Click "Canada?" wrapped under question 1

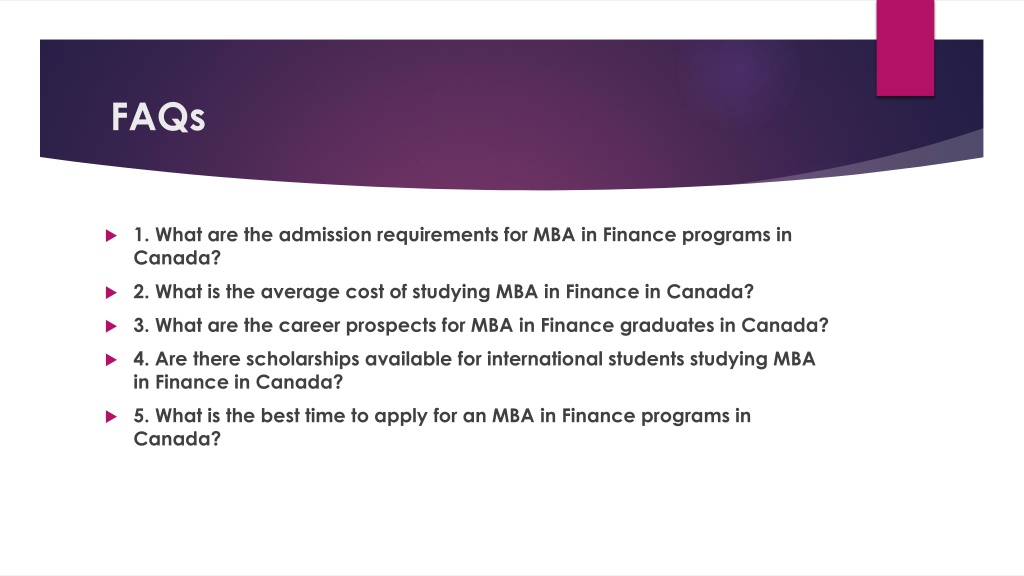(177, 258)
